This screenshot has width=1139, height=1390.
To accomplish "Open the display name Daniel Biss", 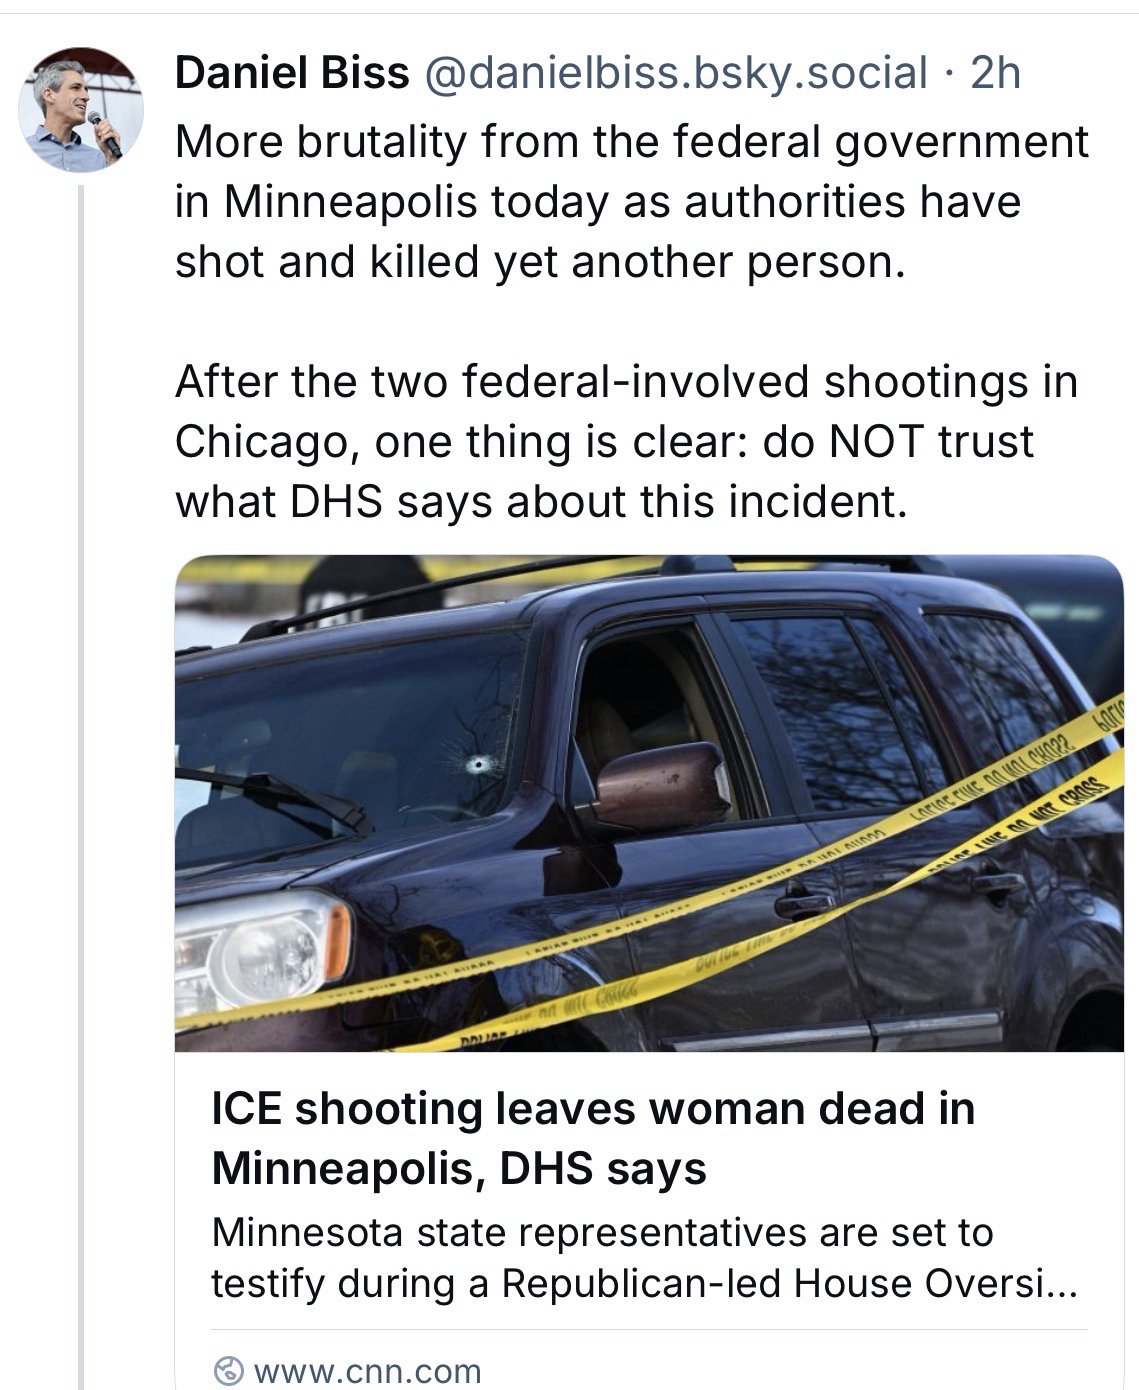I will 292,73.
